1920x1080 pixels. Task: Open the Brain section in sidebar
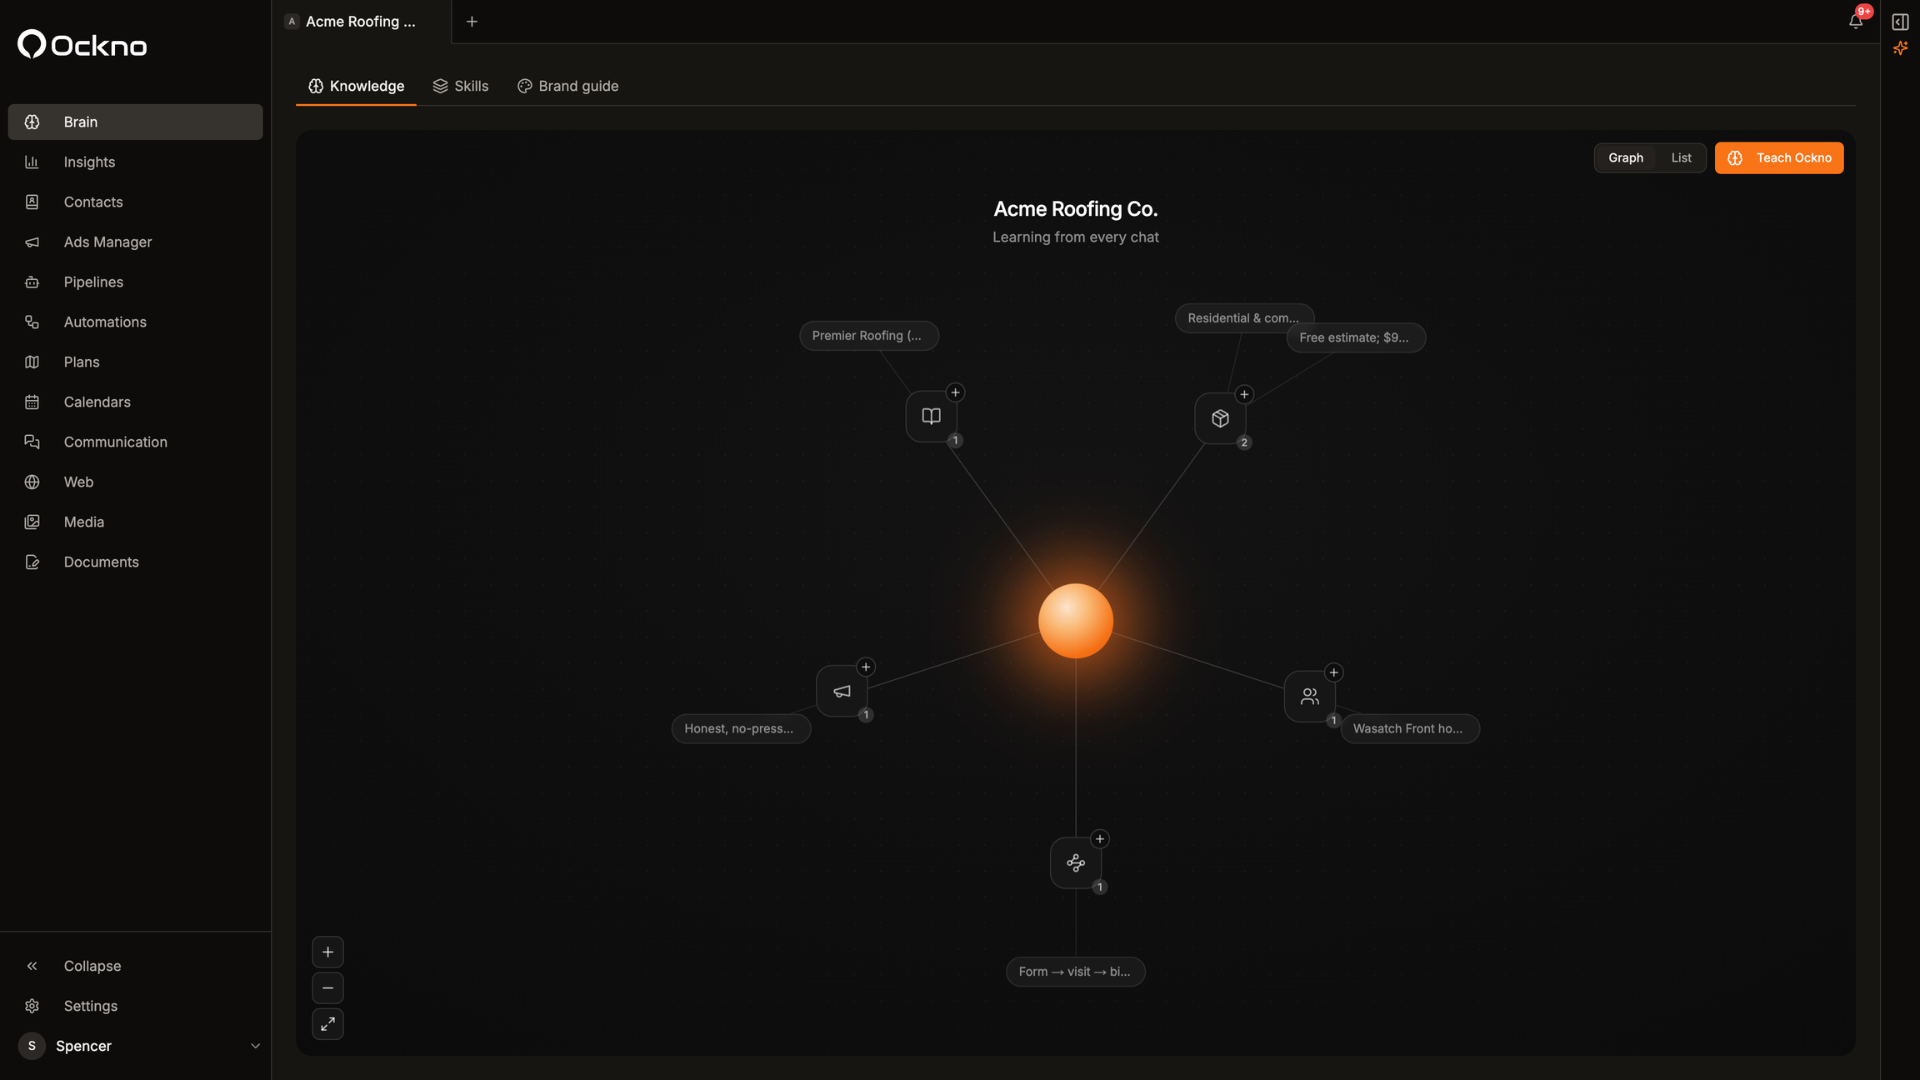(135, 122)
